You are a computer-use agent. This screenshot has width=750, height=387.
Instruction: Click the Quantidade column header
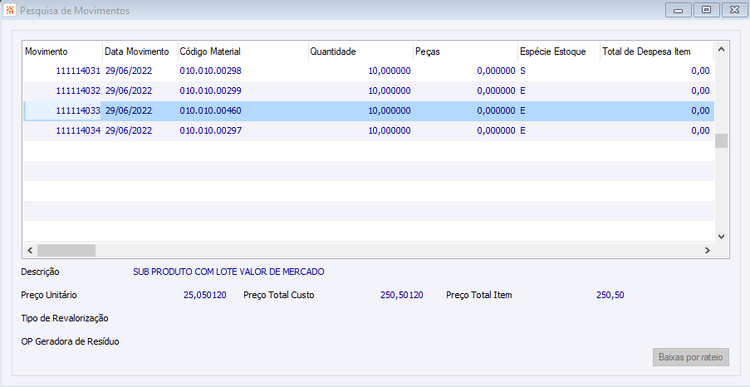click(x=360, y=52)
